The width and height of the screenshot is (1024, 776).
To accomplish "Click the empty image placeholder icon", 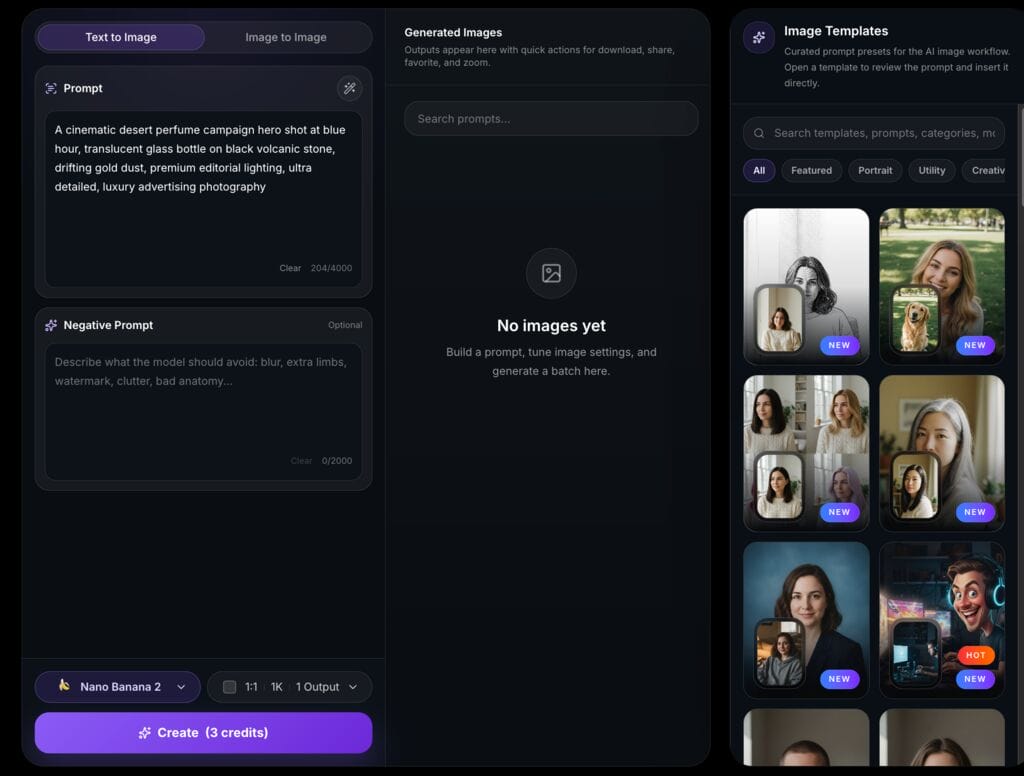I will 551,273.
